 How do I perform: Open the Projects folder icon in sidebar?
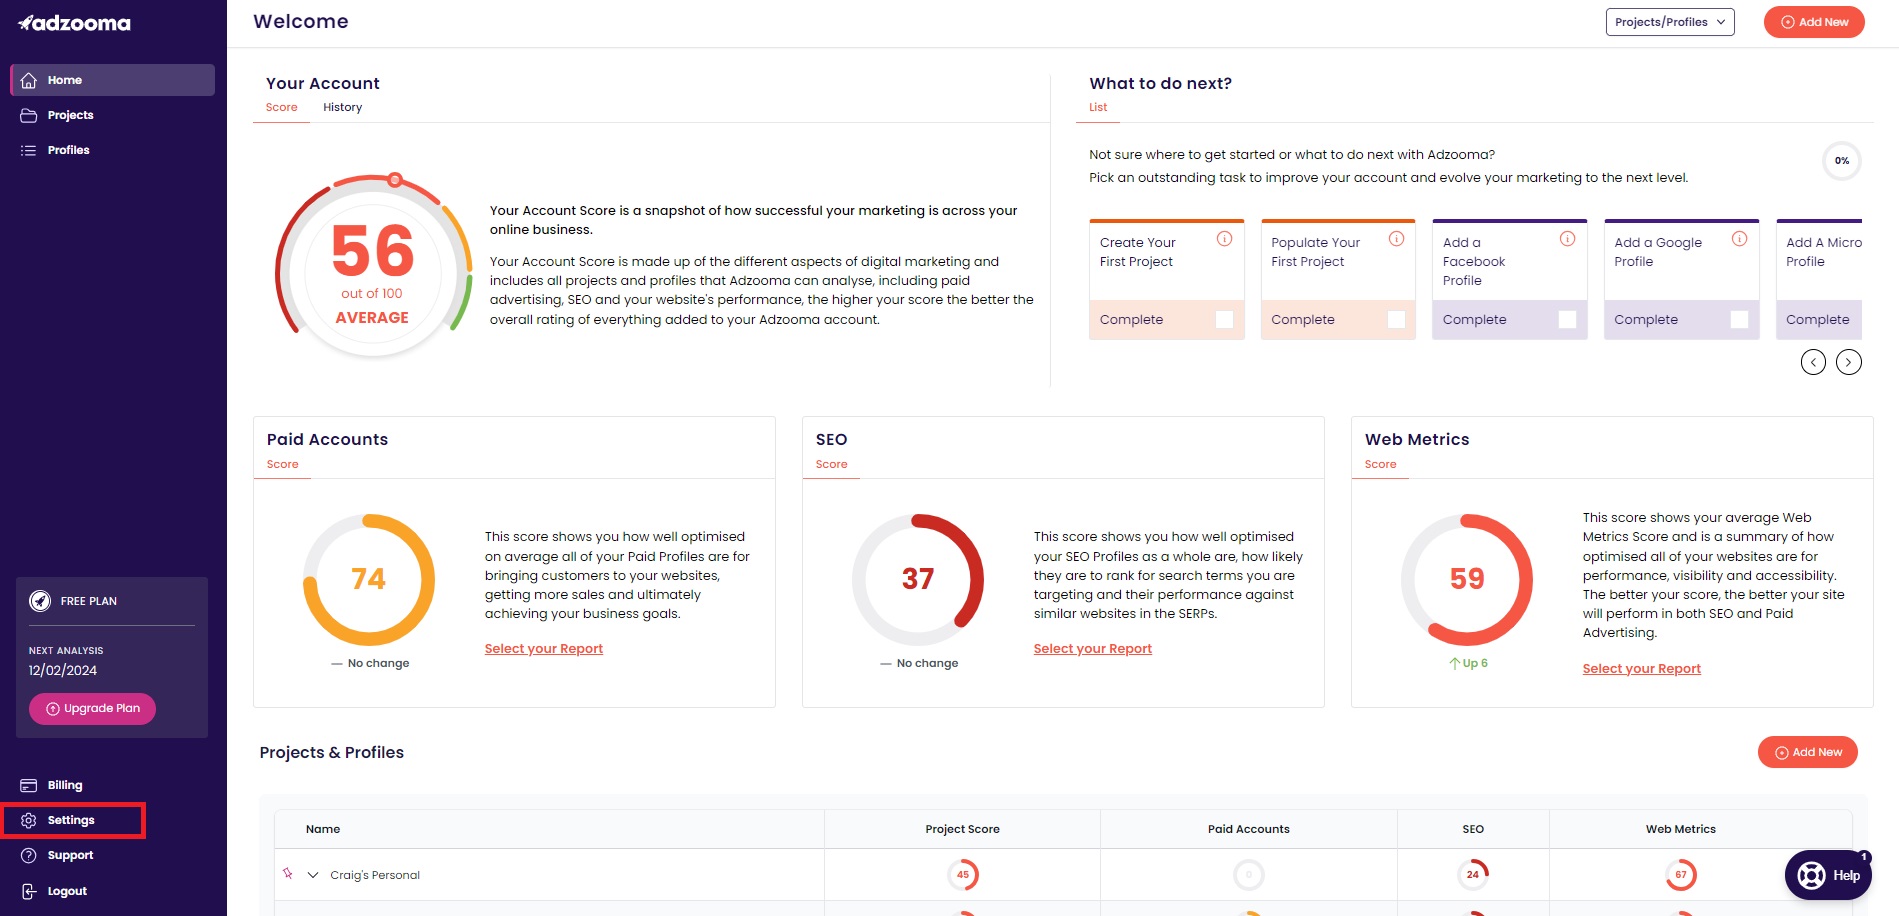click(29, 115)
